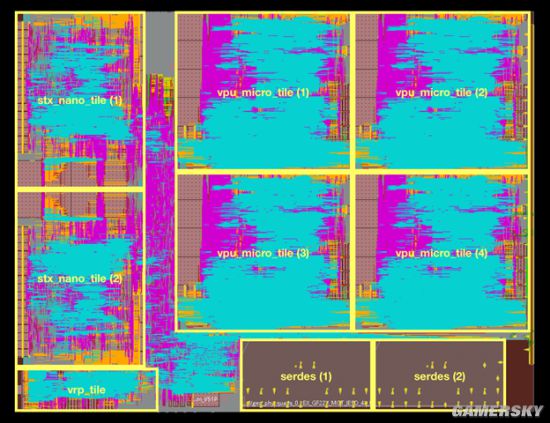Click the GAMERSKY watermark

point(497,411)
